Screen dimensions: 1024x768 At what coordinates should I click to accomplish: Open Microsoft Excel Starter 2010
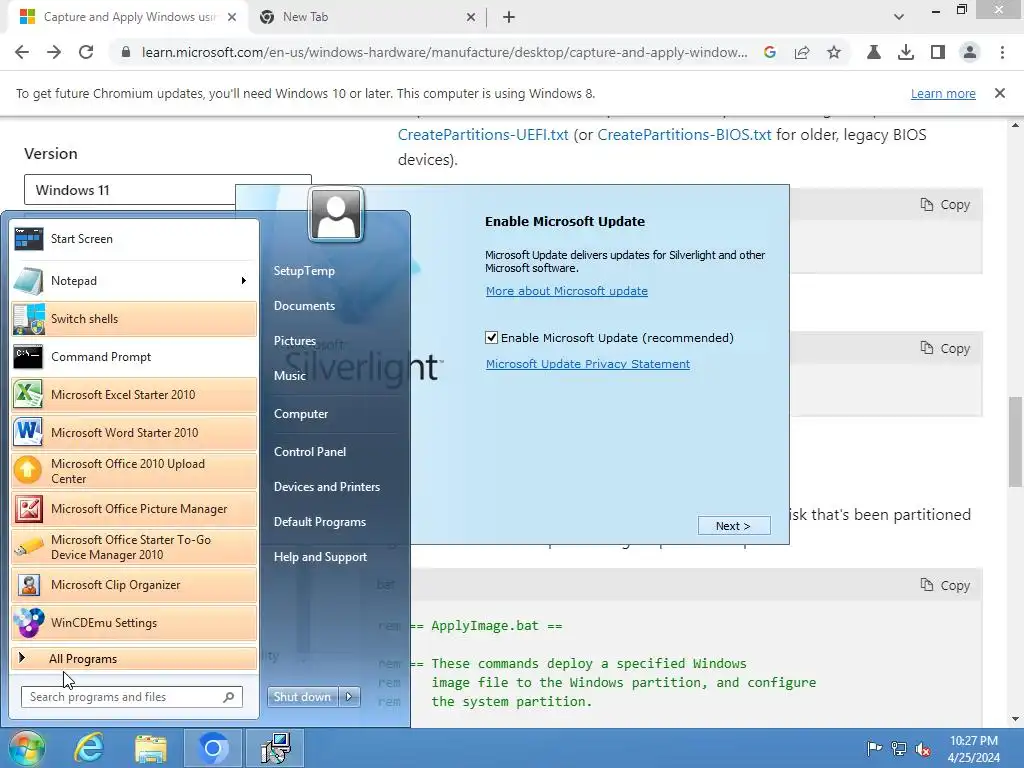tap(134, 394)
